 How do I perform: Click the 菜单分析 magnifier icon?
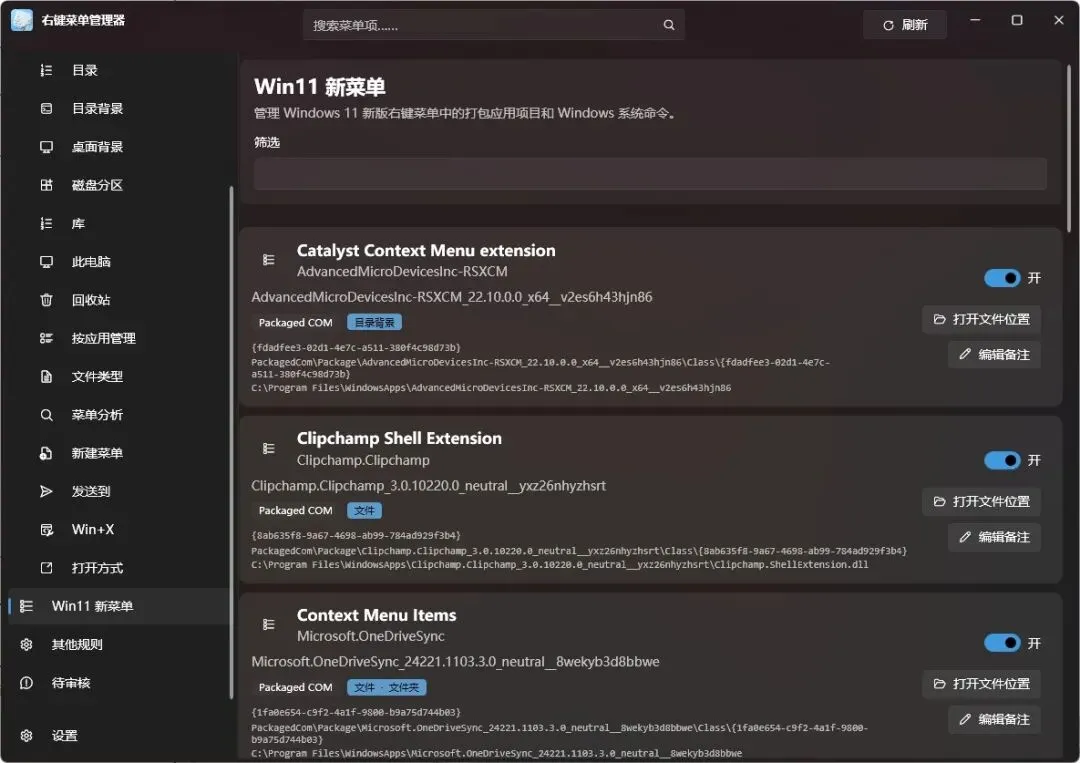tap(46, 415)
